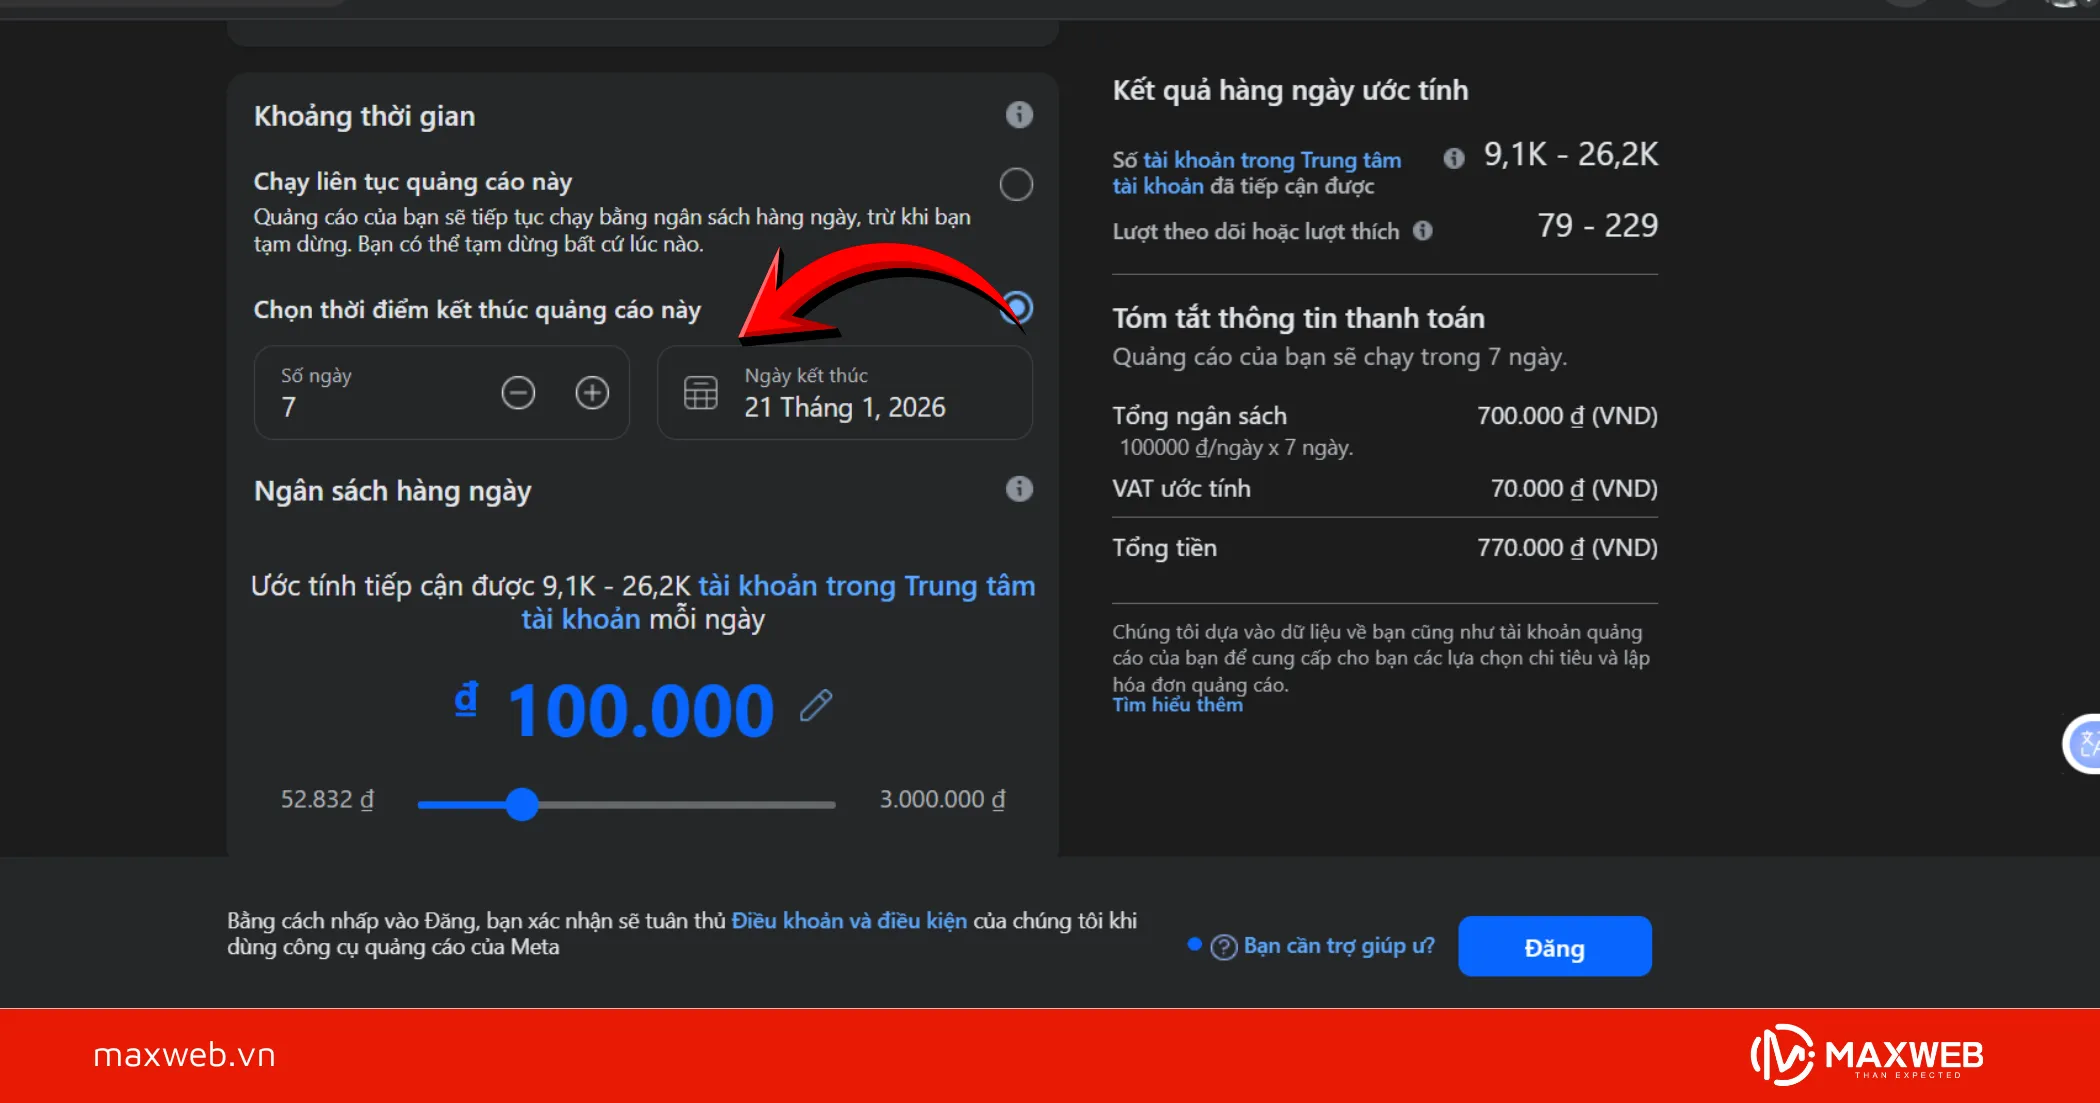
Task: Select the Chạy liên tục quảng cáo này radio button
Action: click(1016, 184)
